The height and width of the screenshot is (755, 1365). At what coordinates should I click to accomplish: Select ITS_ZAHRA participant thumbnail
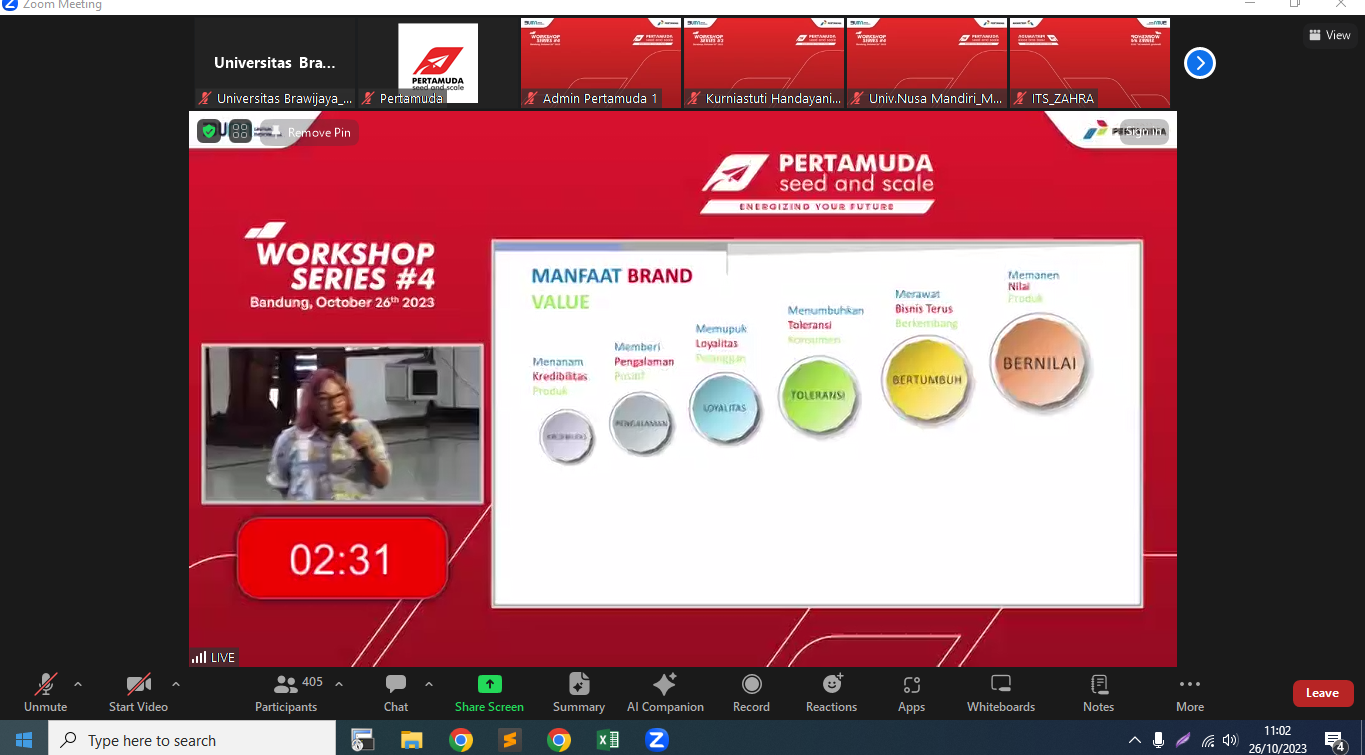1090,63
